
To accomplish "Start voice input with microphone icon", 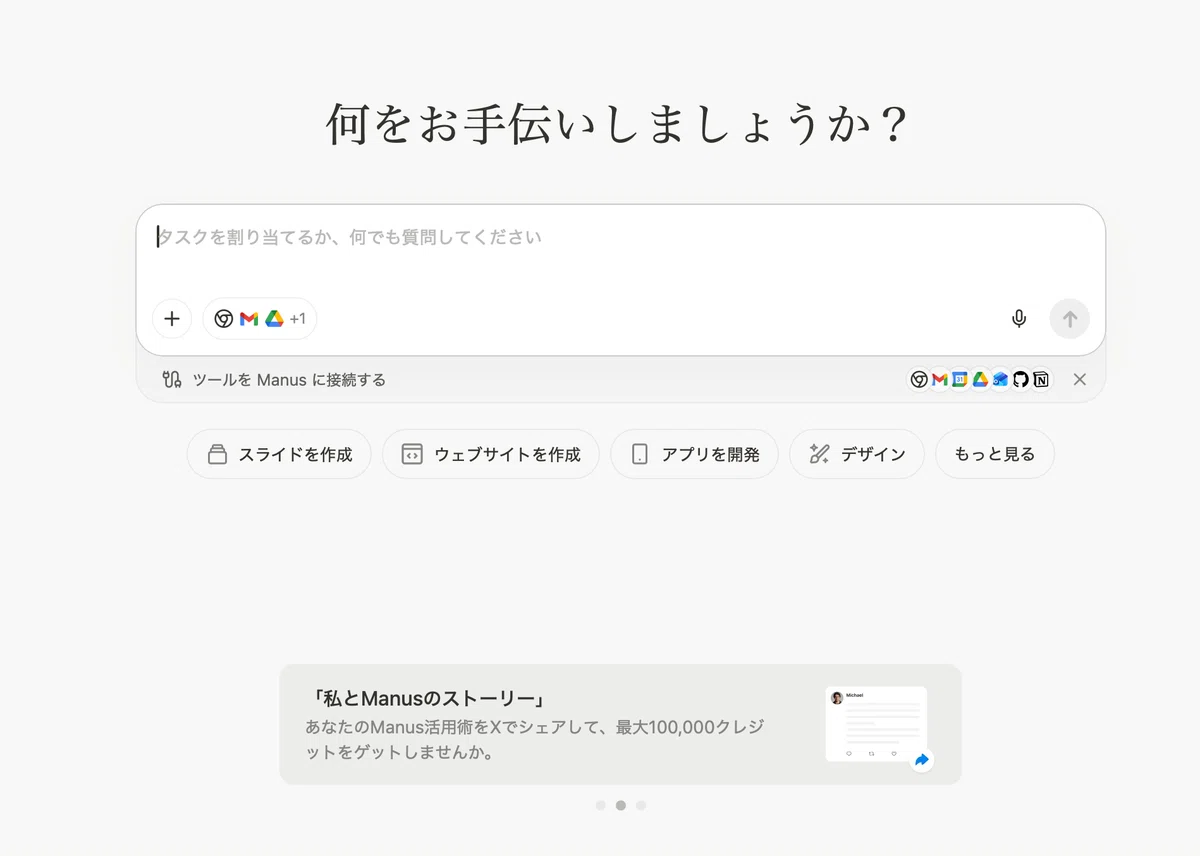I will [1019, 319].
